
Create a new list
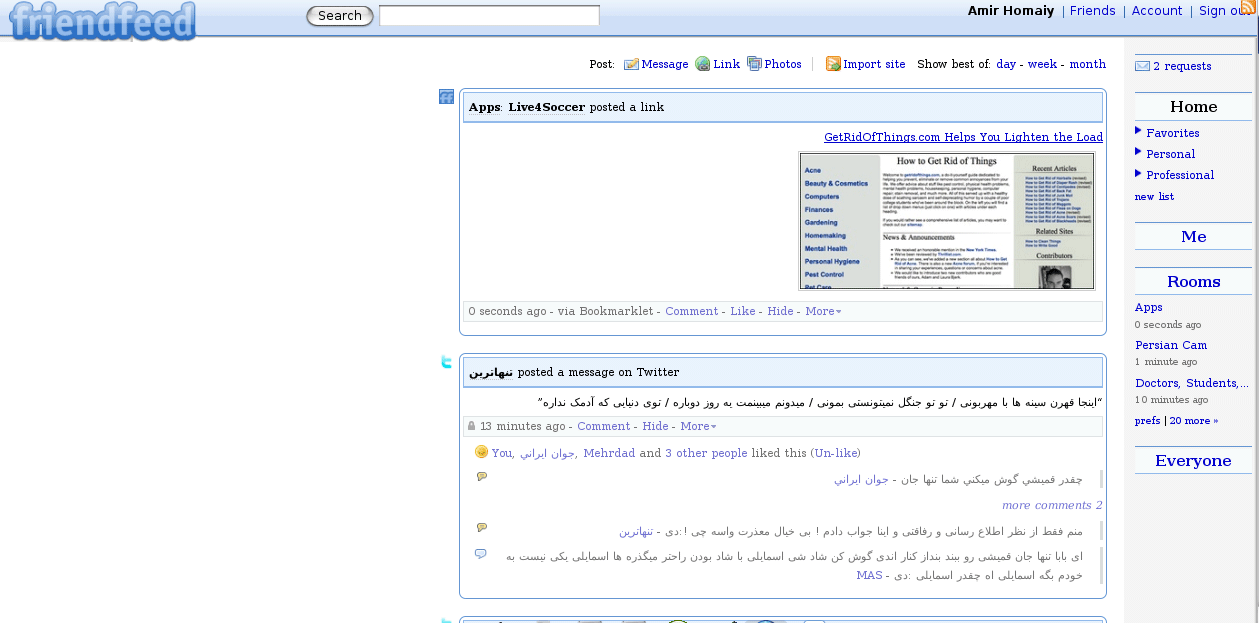[1154, 197]
